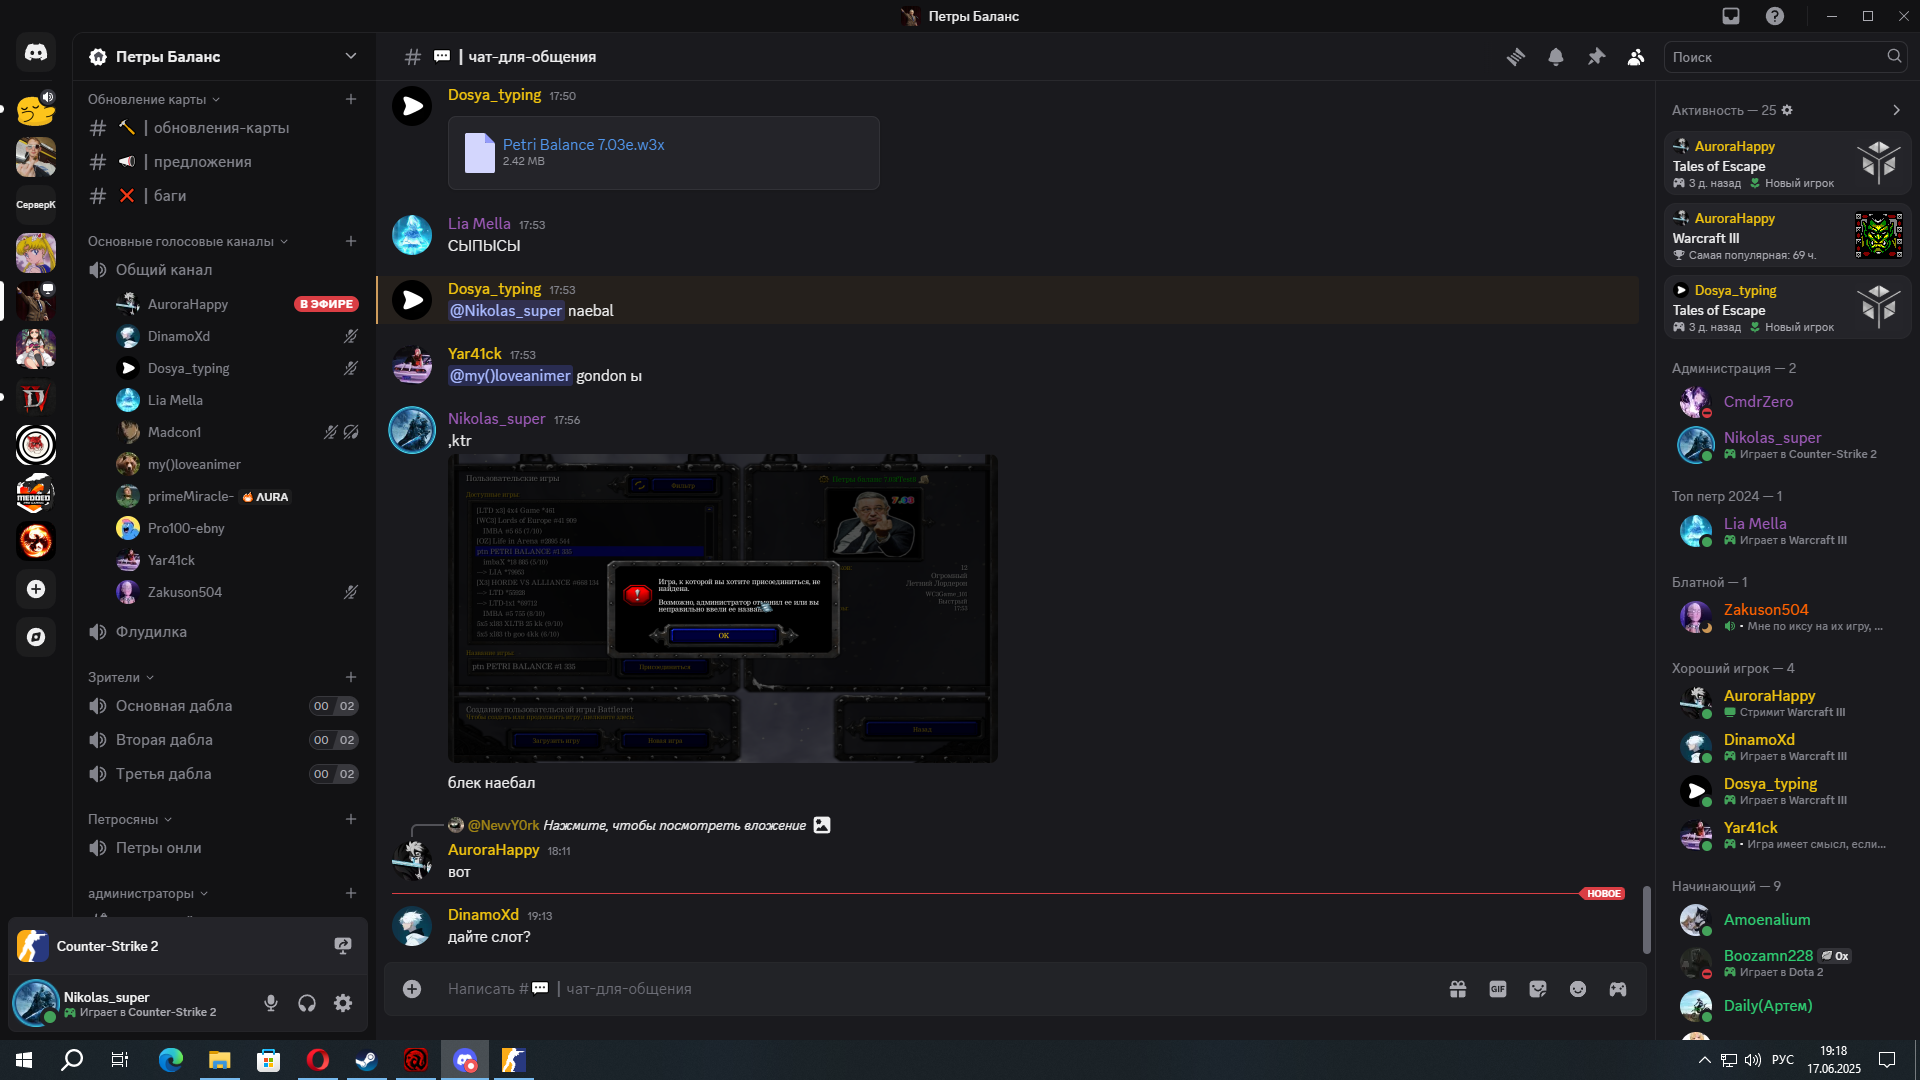This screenshot has width=1920, height=1080.
Task: Open the обновления-карты text channel
Action: 224,128
